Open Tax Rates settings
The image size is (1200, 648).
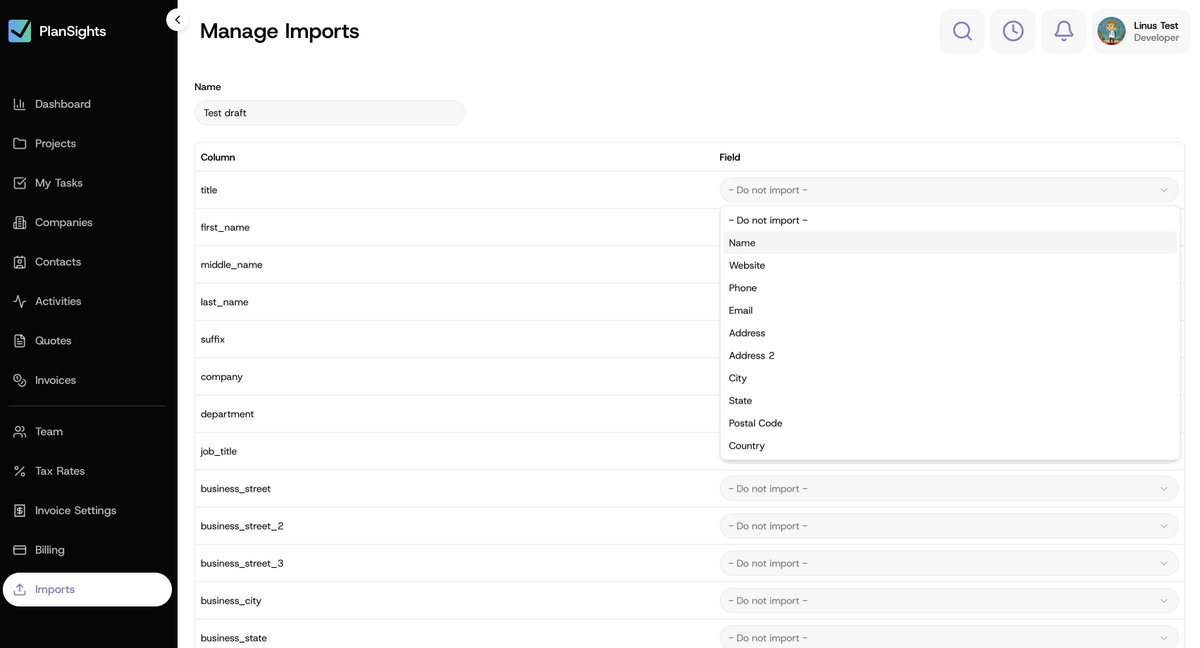(87, 471)
